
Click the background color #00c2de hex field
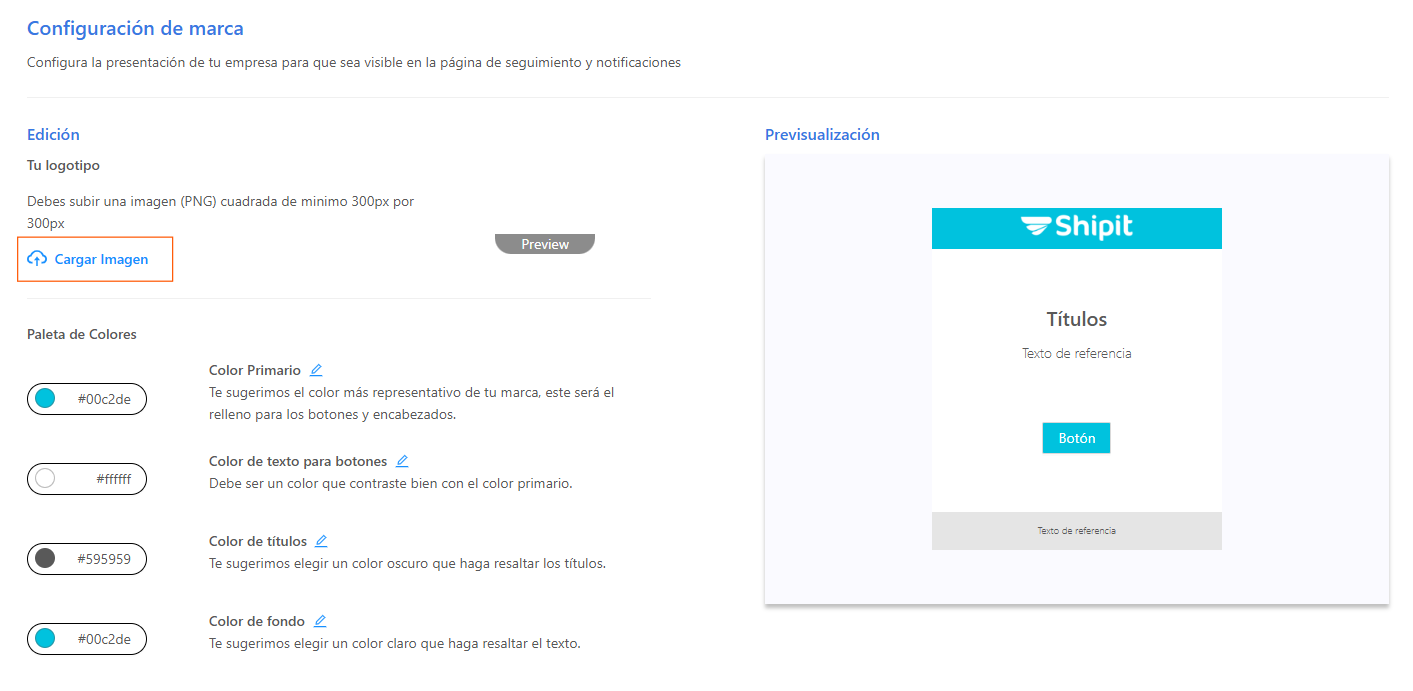(x=104, y=639)
